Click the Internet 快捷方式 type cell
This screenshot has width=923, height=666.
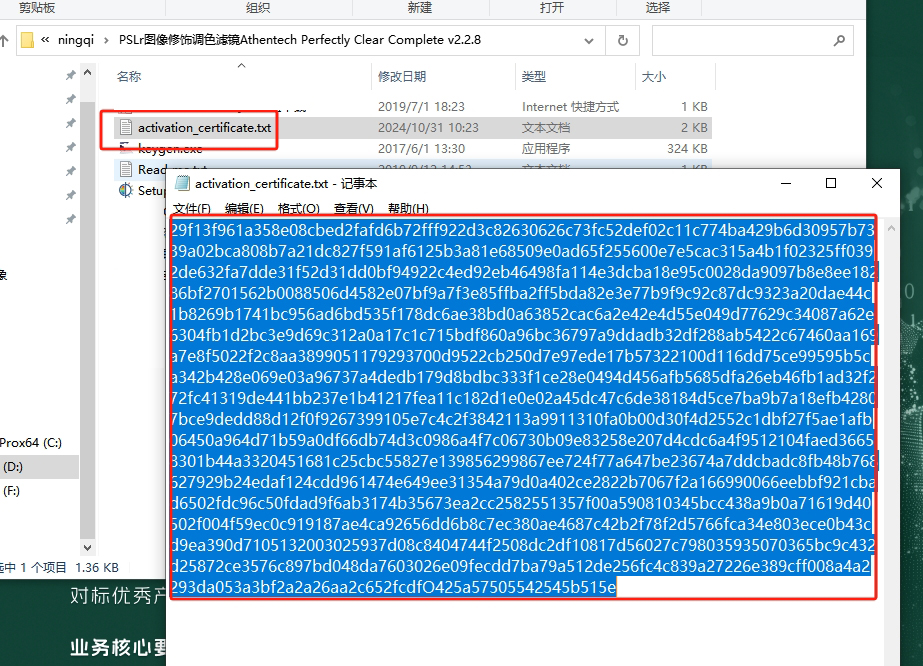[570, 107]
